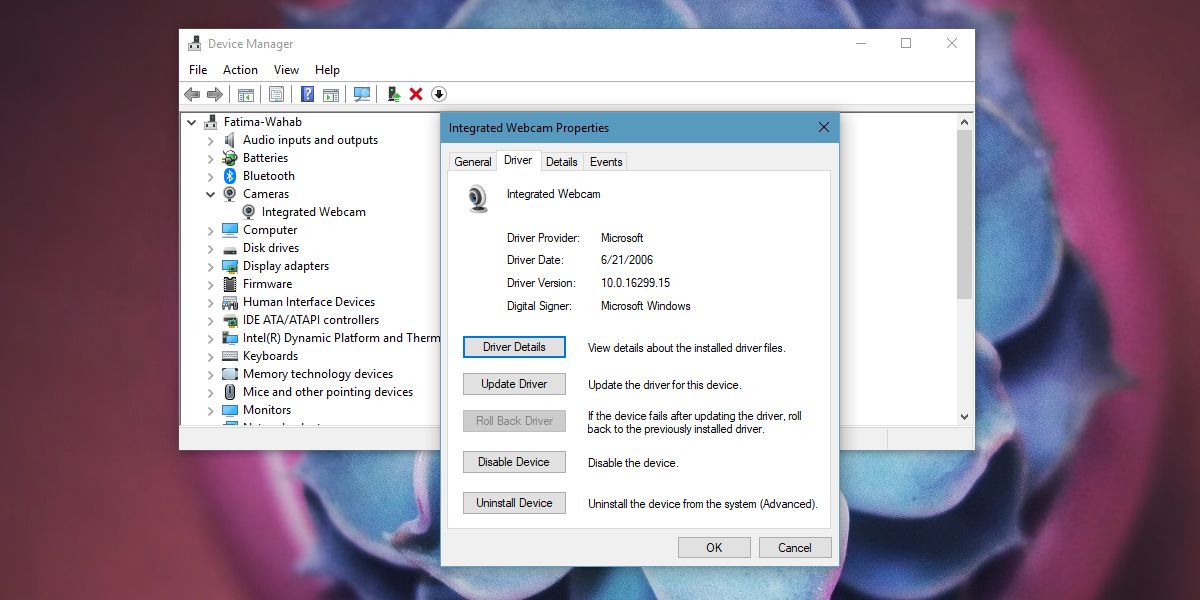The image size is (1200, 600).
Task: Select the Cameras tree label
Action: click(x=266, y=194)
